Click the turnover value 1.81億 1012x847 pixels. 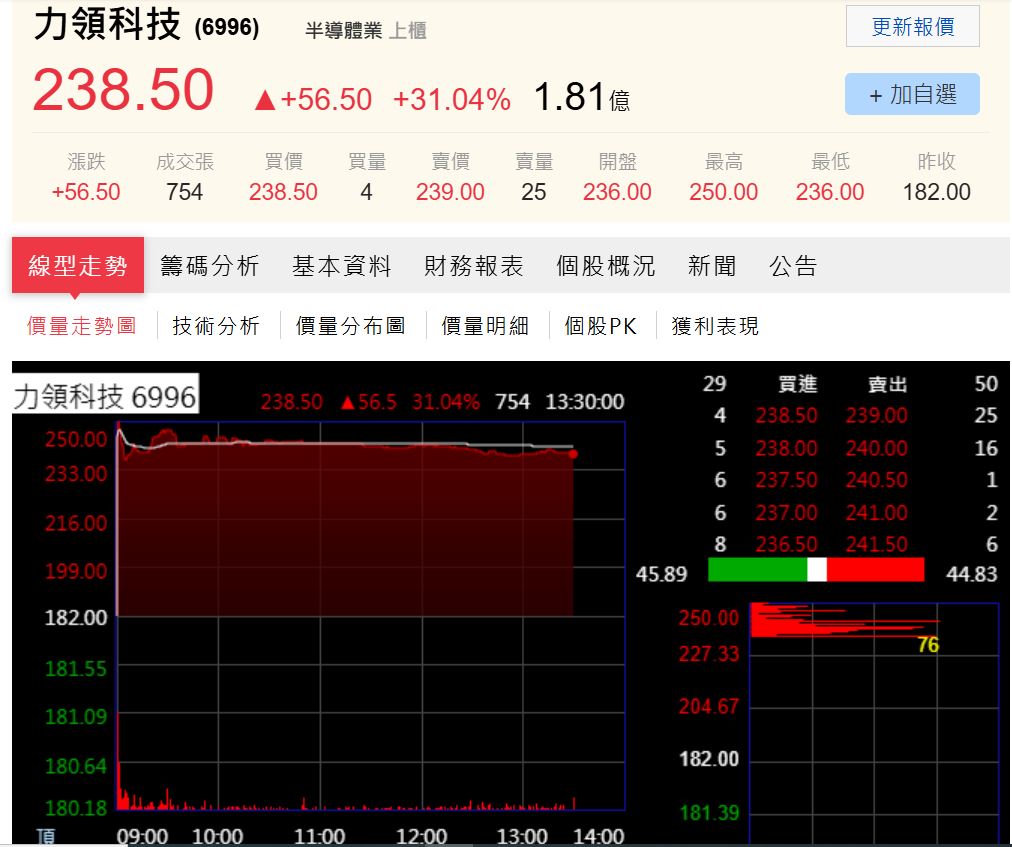582,97
